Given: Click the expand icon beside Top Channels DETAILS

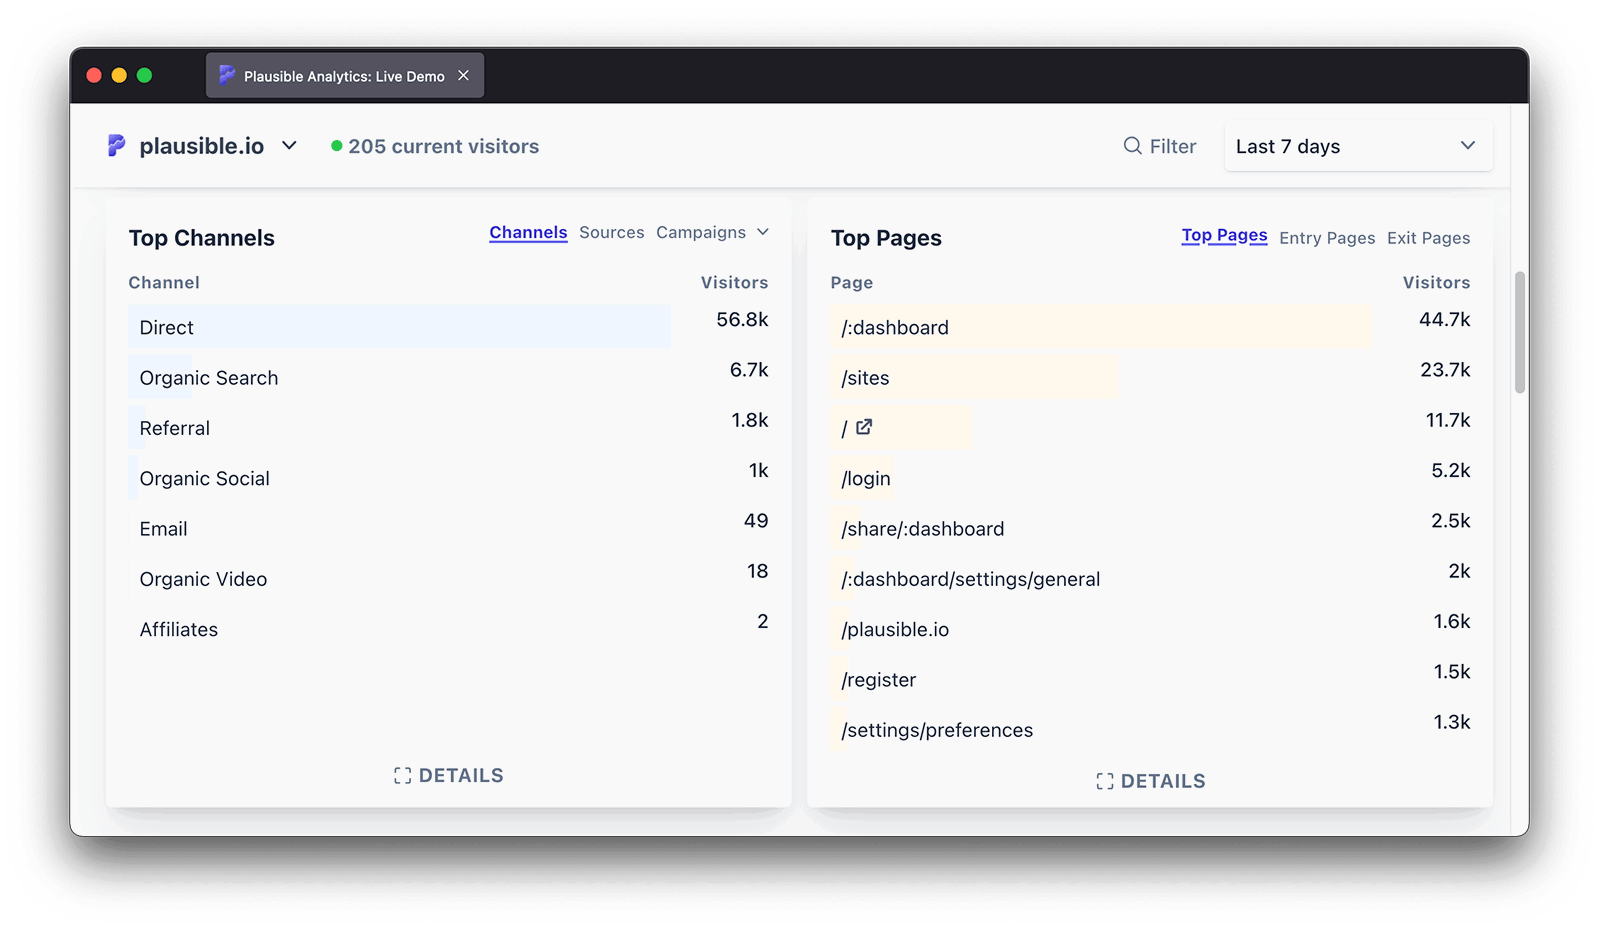Looking at the screenshot, I should pos(402,776).
